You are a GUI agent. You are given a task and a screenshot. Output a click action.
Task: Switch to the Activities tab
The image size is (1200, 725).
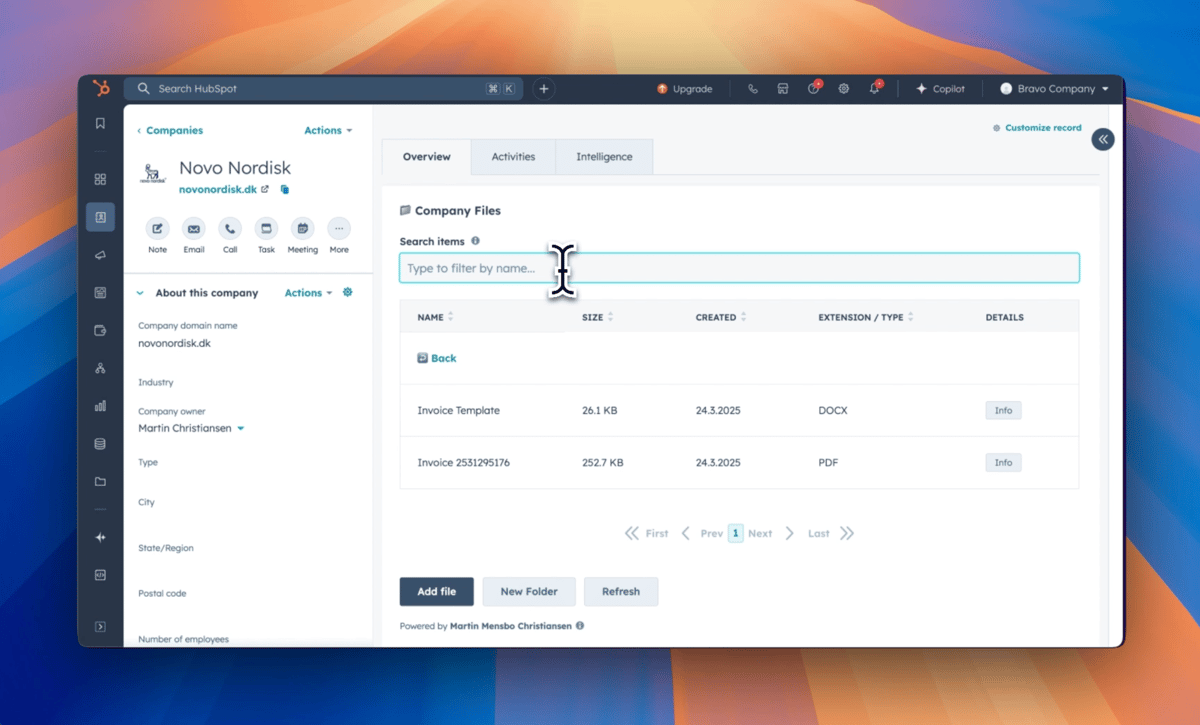point(513,157)
